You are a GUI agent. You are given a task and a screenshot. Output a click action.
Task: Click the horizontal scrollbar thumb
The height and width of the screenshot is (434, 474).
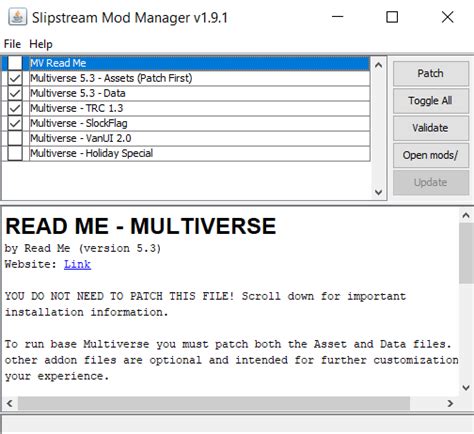tap(214, 403)
